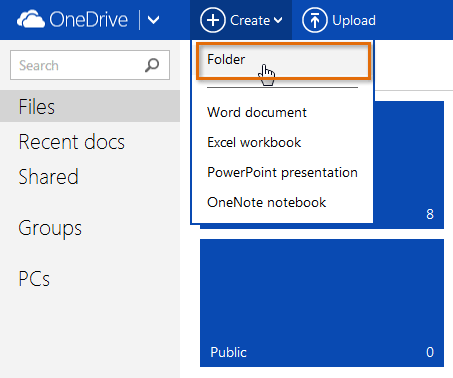Click the OneDrive cloud logo
Image resolution: width=453 pixels, height=378 pixels.
pos(31,19)
